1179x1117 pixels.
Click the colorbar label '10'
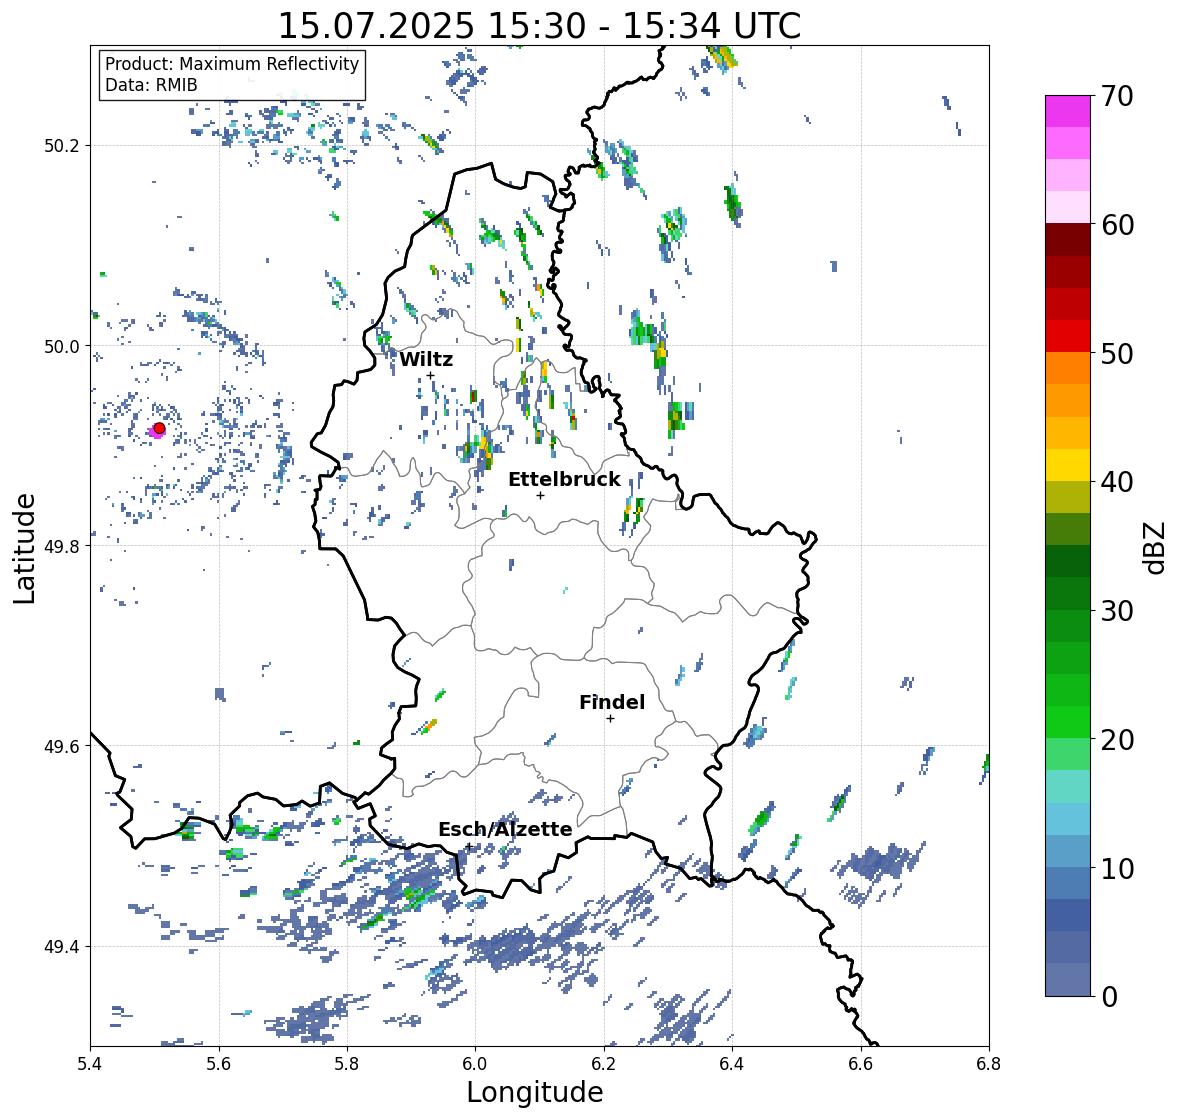pos(1117,868)
